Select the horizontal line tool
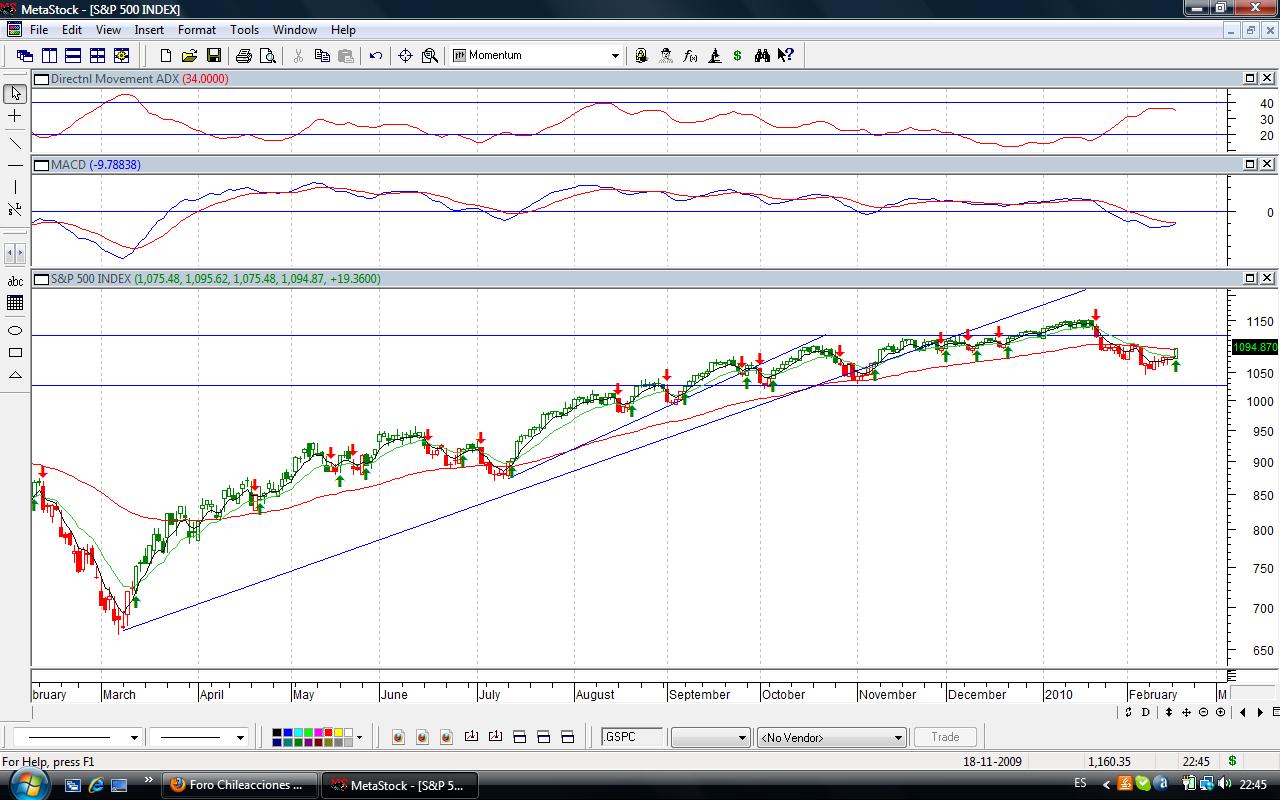The width and height of the screenshot is (1280, 800). coord(15,164)
